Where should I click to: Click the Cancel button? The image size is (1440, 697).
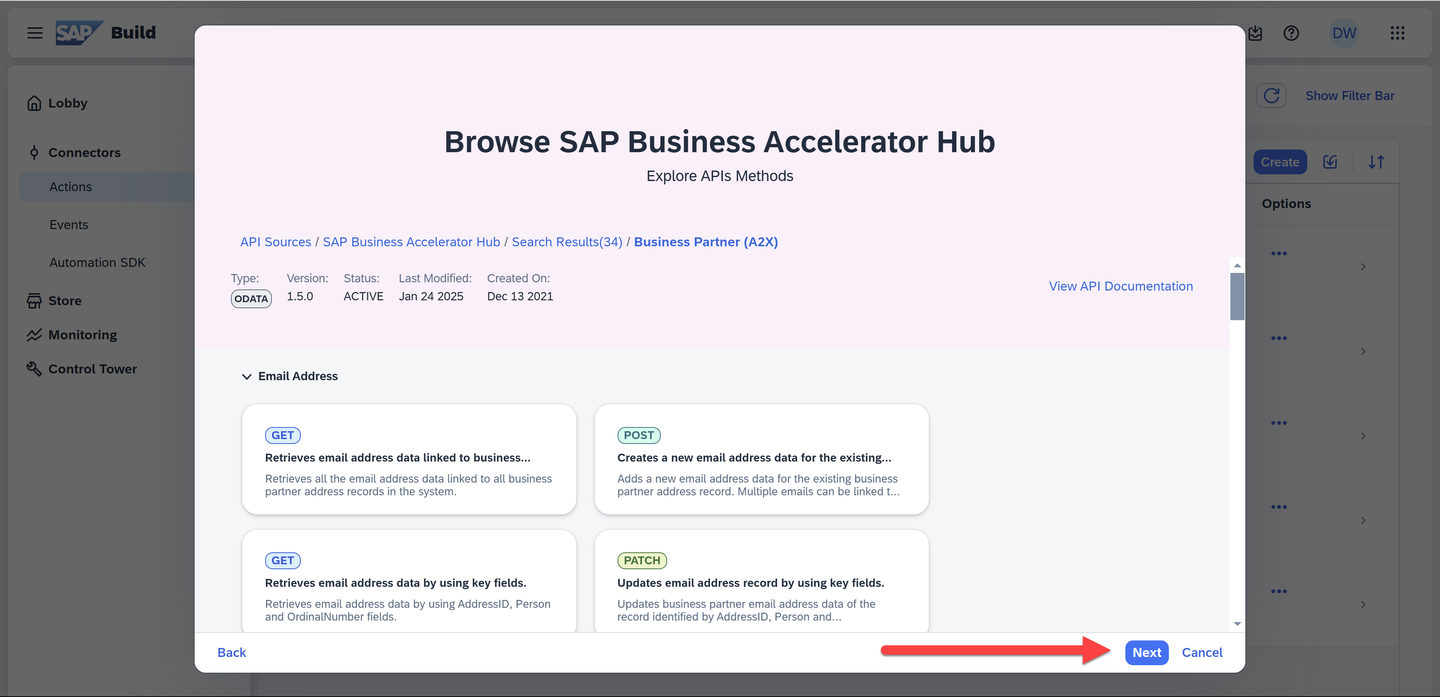(x=1202, y=652)
